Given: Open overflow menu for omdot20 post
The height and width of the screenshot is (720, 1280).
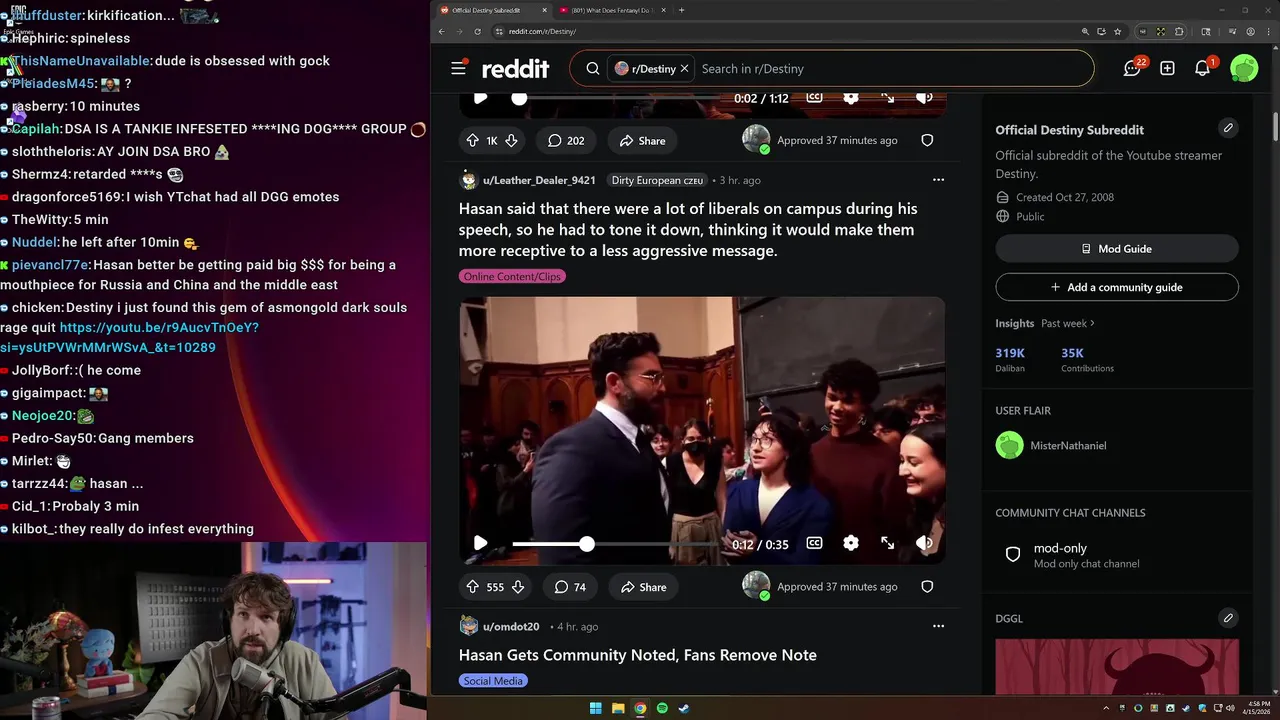Looking at the screenshot, I should 938,626.
